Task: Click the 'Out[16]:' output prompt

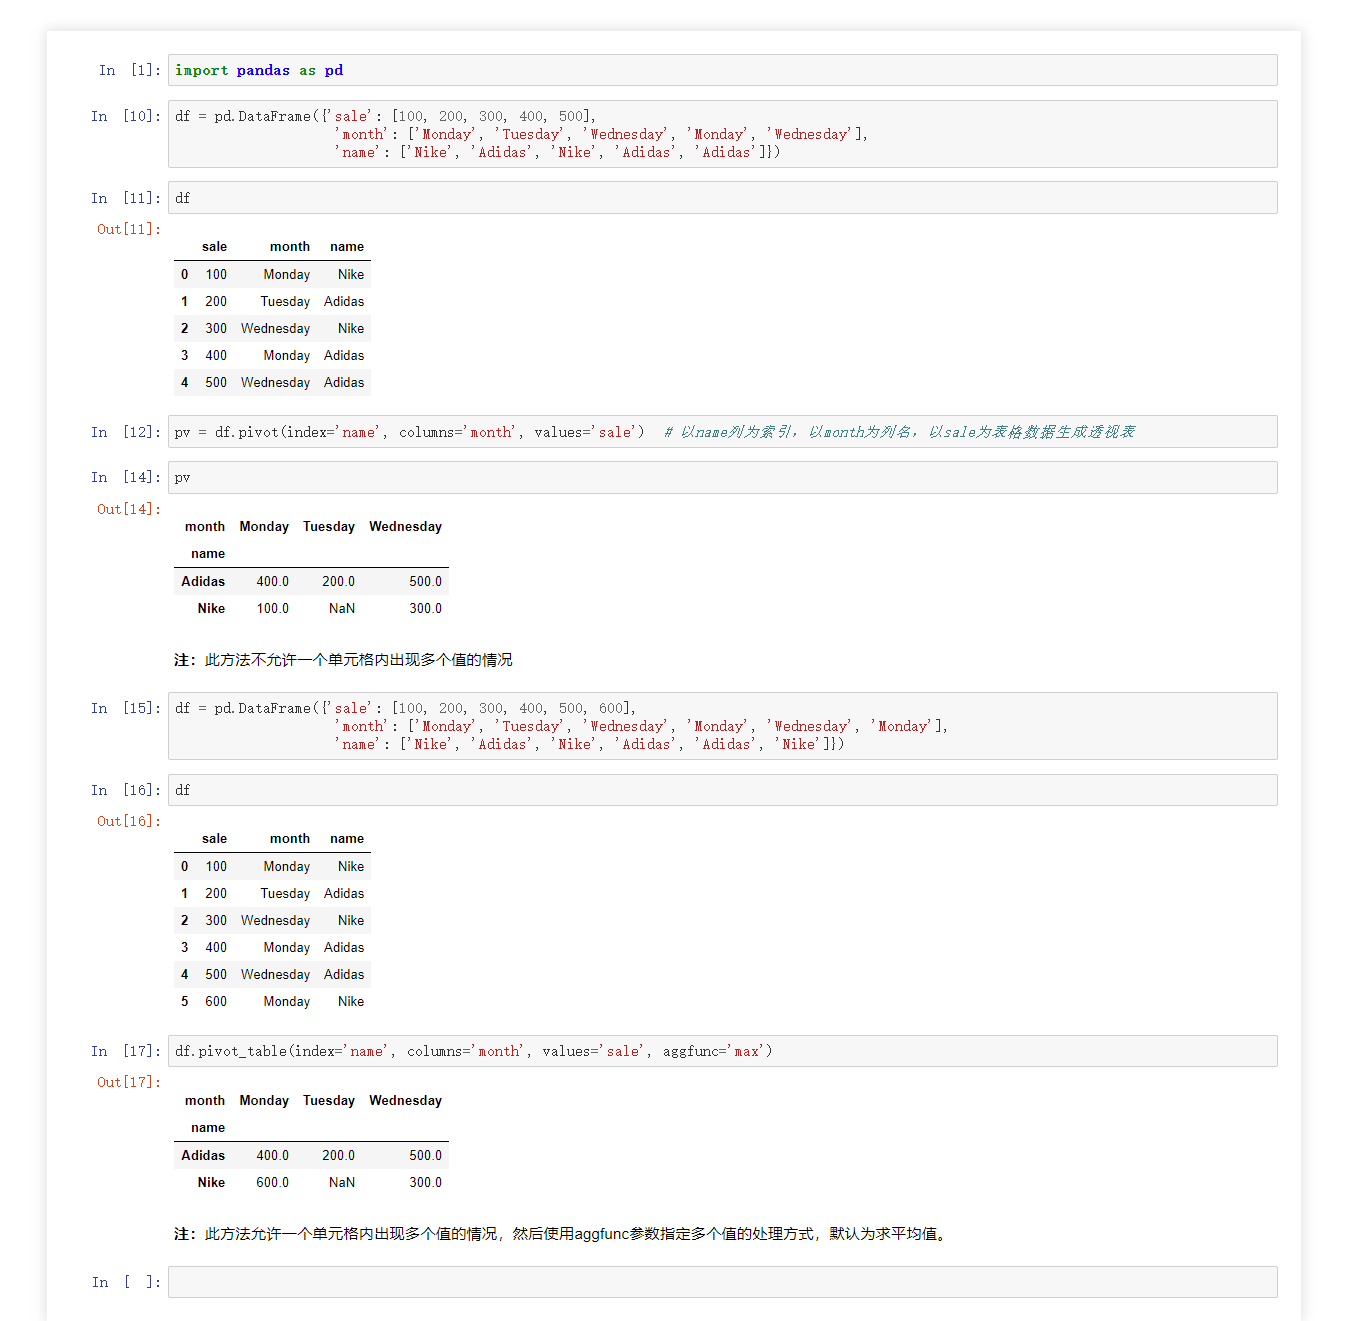Action: pos(129,821)
